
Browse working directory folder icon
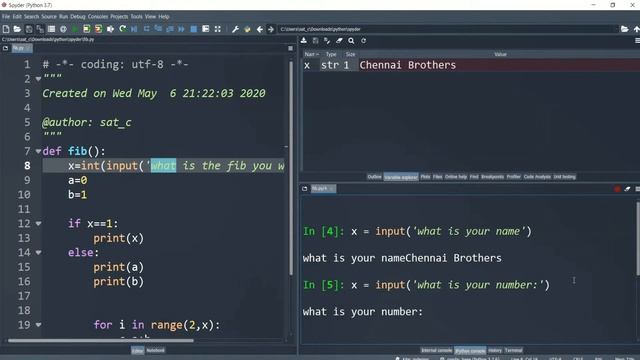624,29
